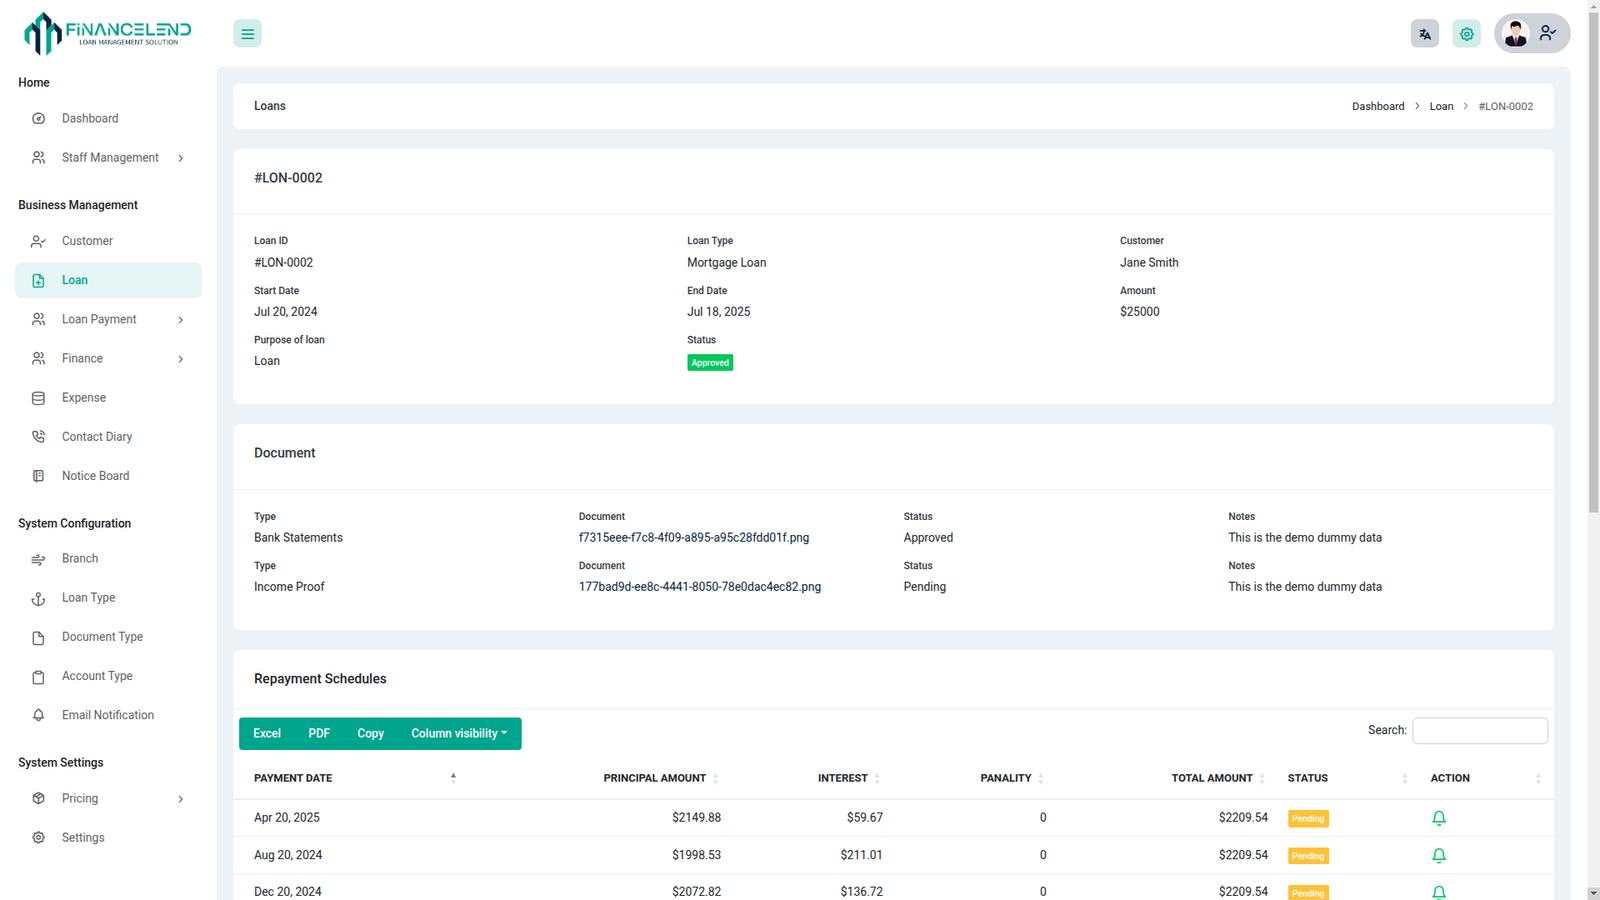Click the FinanceLend logo
The width and height of the screenshot is (1600, 900).
coord(107,33)
